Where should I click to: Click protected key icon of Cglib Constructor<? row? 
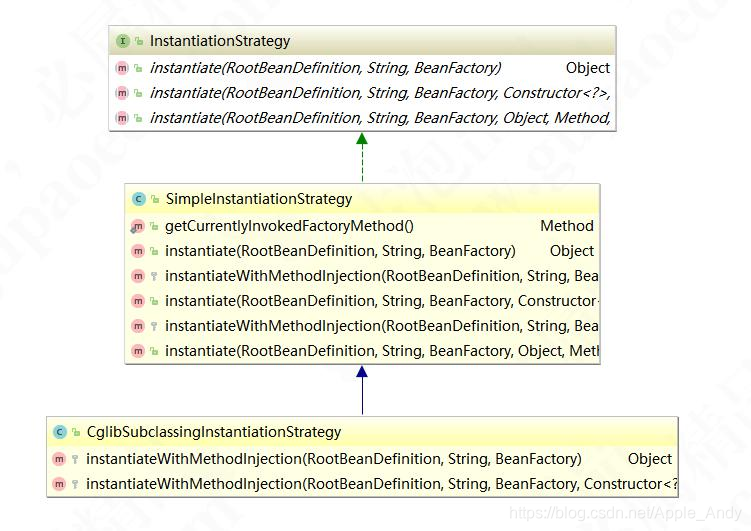(75, 485)
